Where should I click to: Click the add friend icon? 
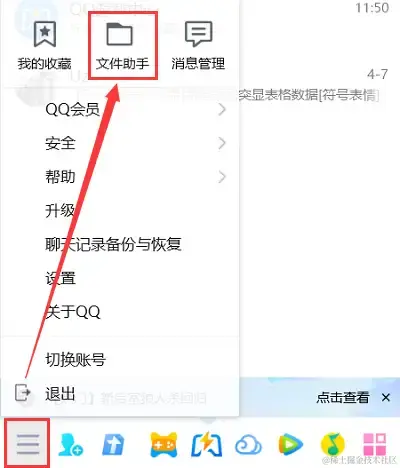tap(71, 445)
